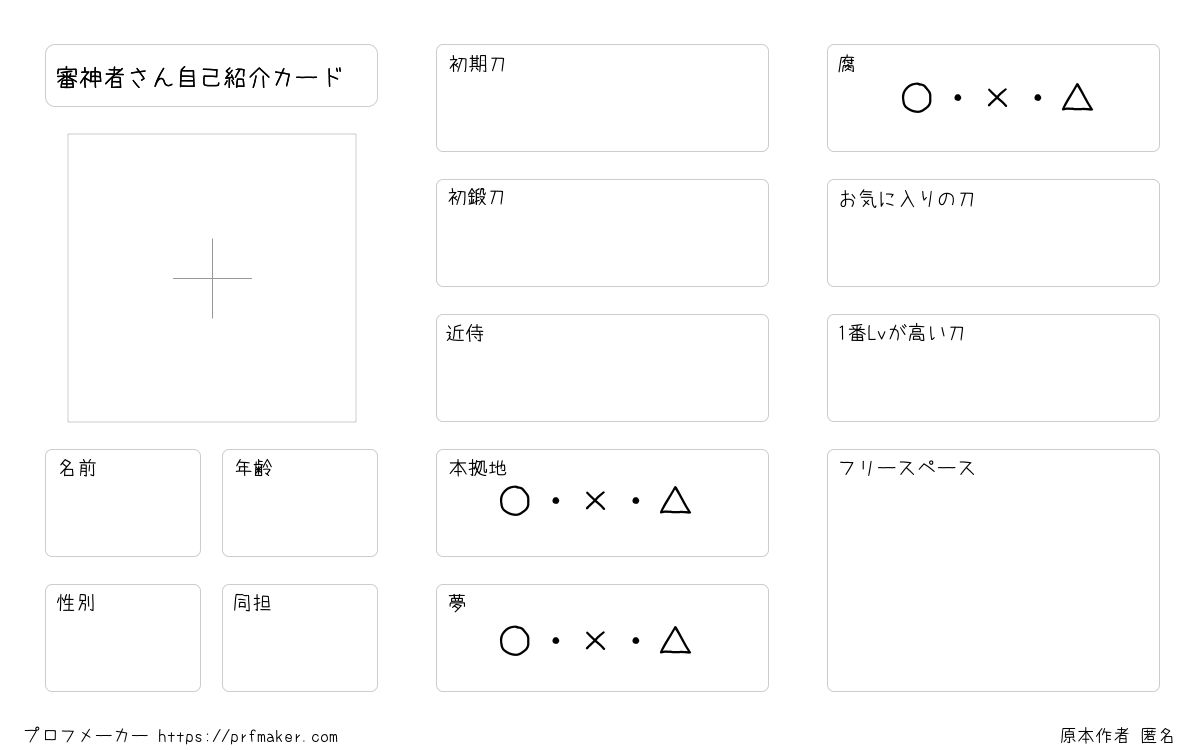Screen dimensions: 1200x750
Task: Click the 初鍛刀 field
Action: pyautogui.click(x=602, y=233)
